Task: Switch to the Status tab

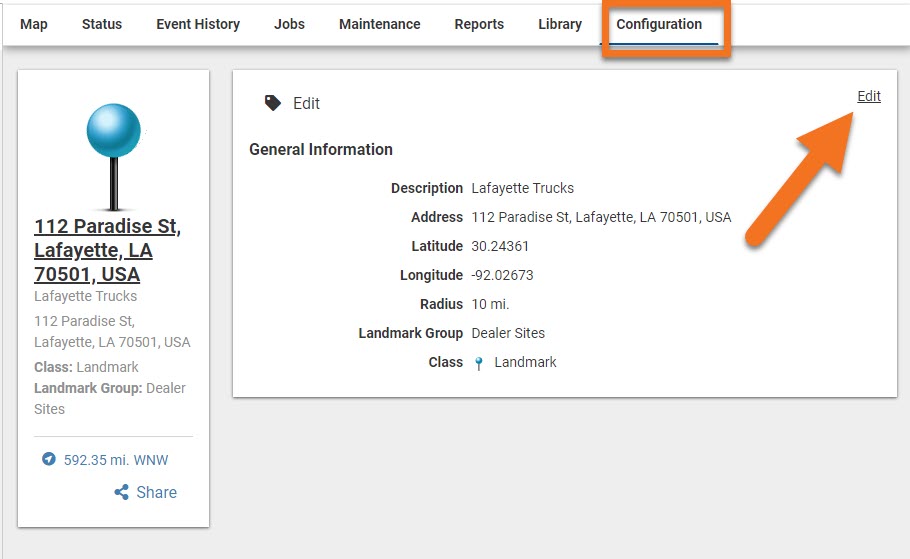Action: pyautogui.click(x=102, y=24)
